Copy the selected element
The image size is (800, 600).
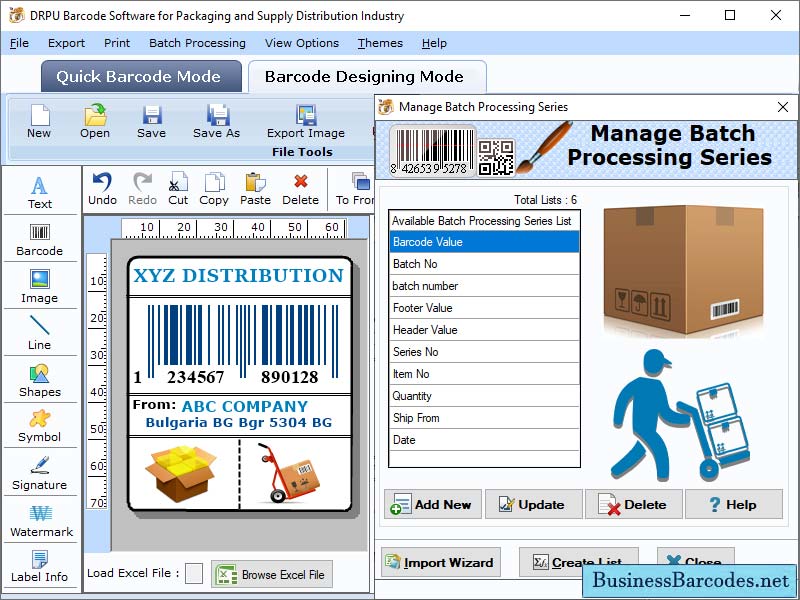pyautogui.click(x=214, y=185)
